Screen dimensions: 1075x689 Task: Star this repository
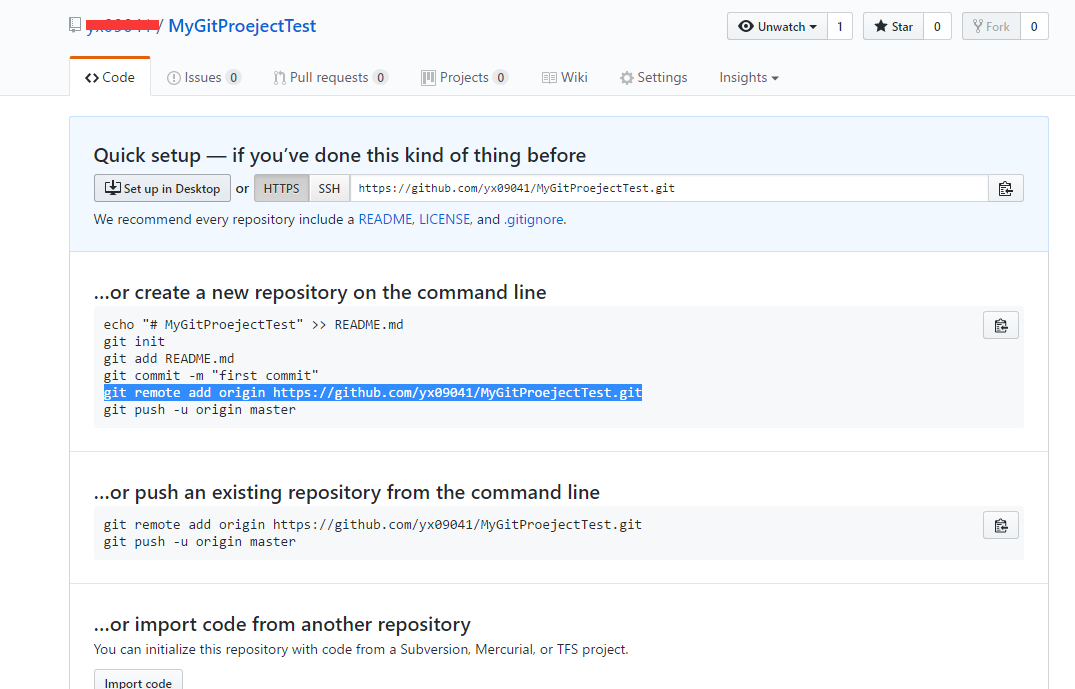[893, 27]
